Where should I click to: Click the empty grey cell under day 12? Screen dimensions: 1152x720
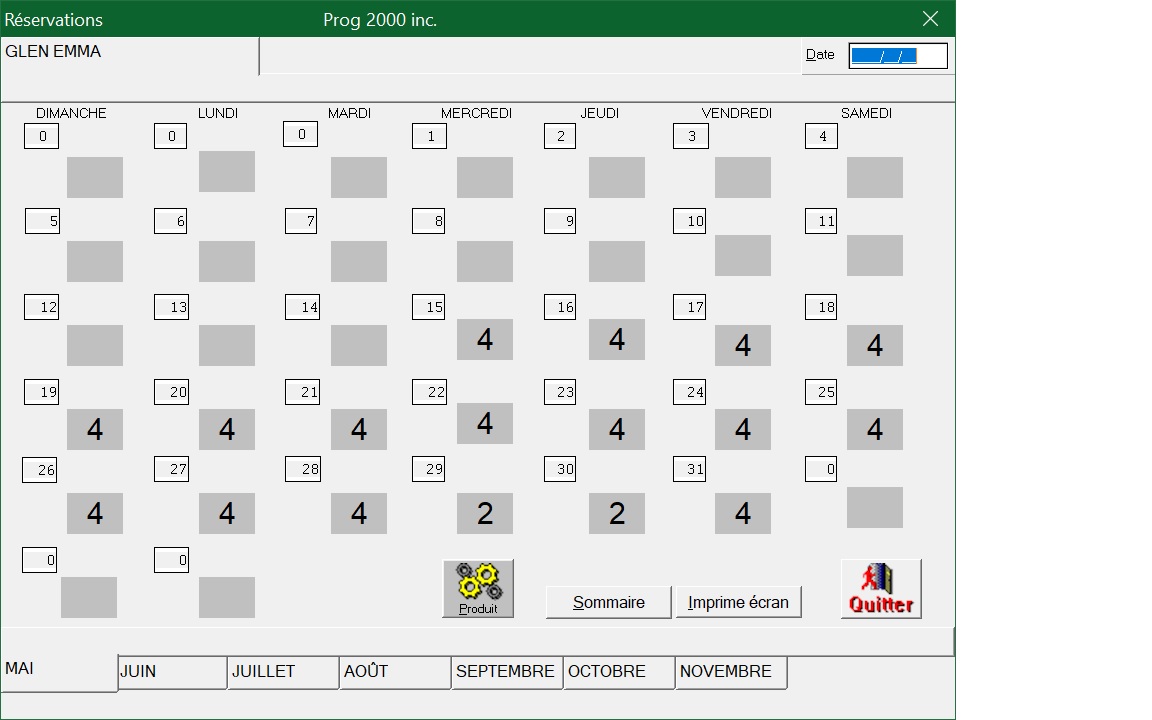[x=95, y=345]
